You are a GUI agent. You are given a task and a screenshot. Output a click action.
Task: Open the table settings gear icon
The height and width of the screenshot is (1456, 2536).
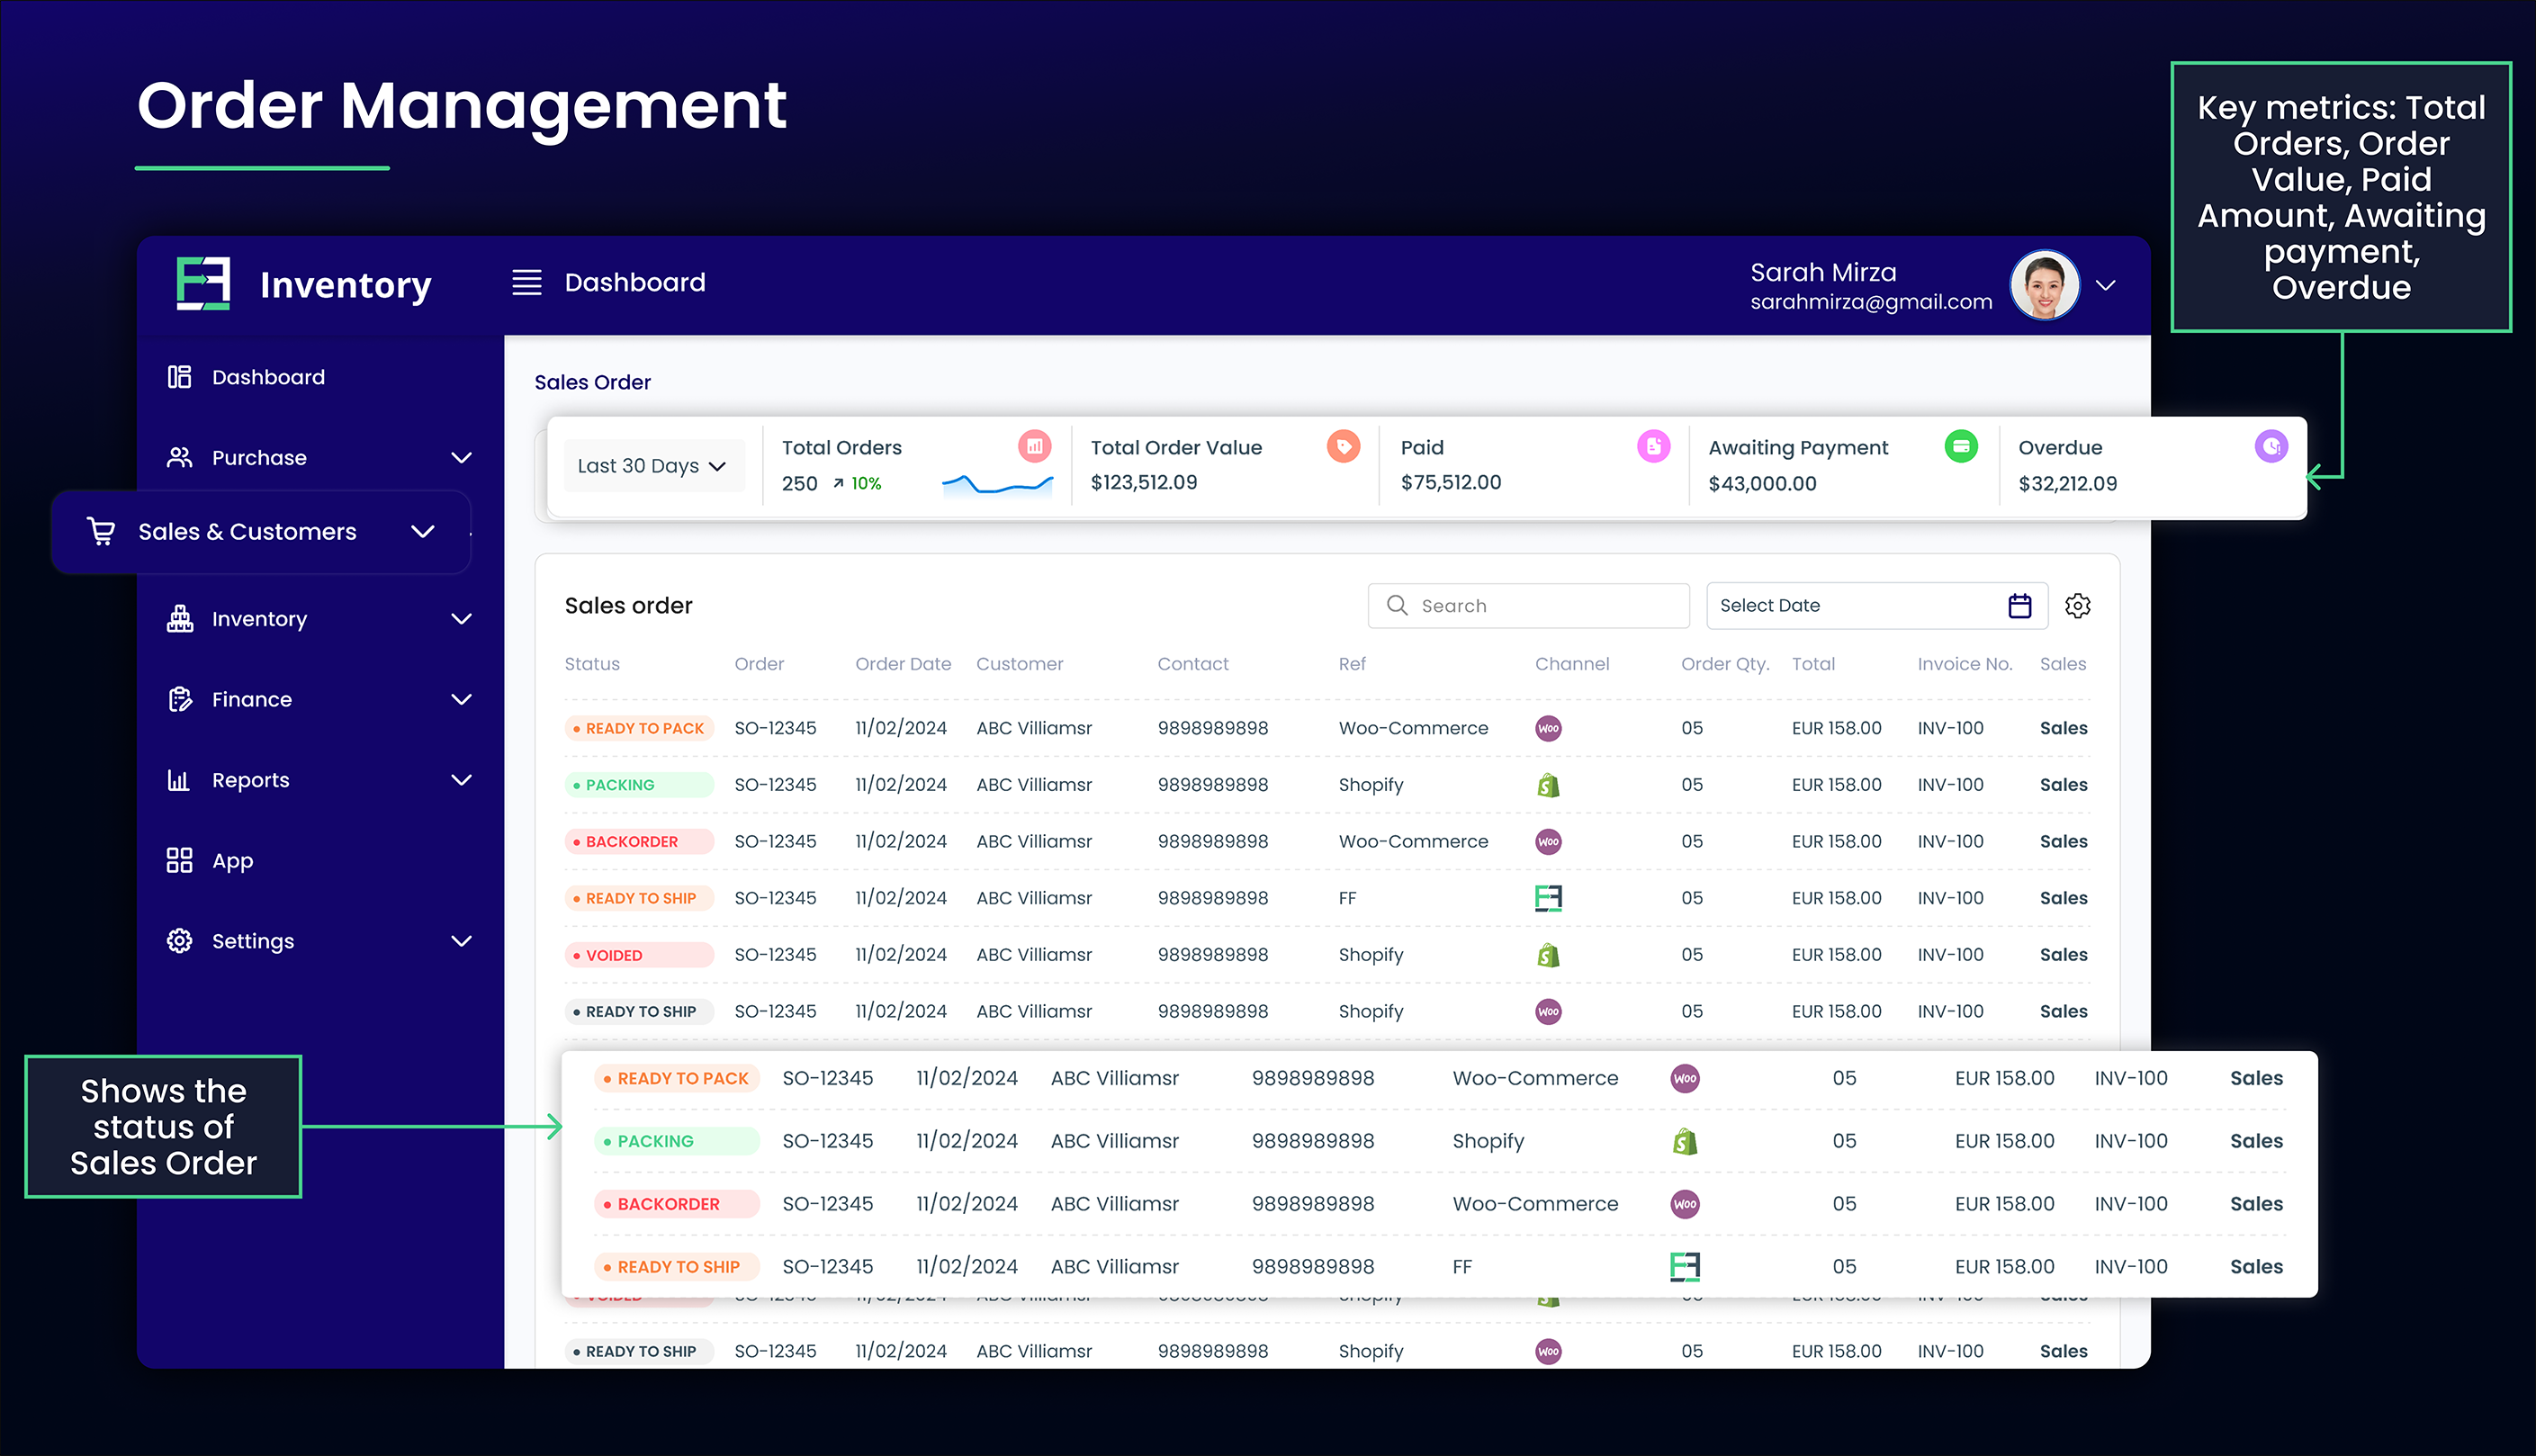2078,606
